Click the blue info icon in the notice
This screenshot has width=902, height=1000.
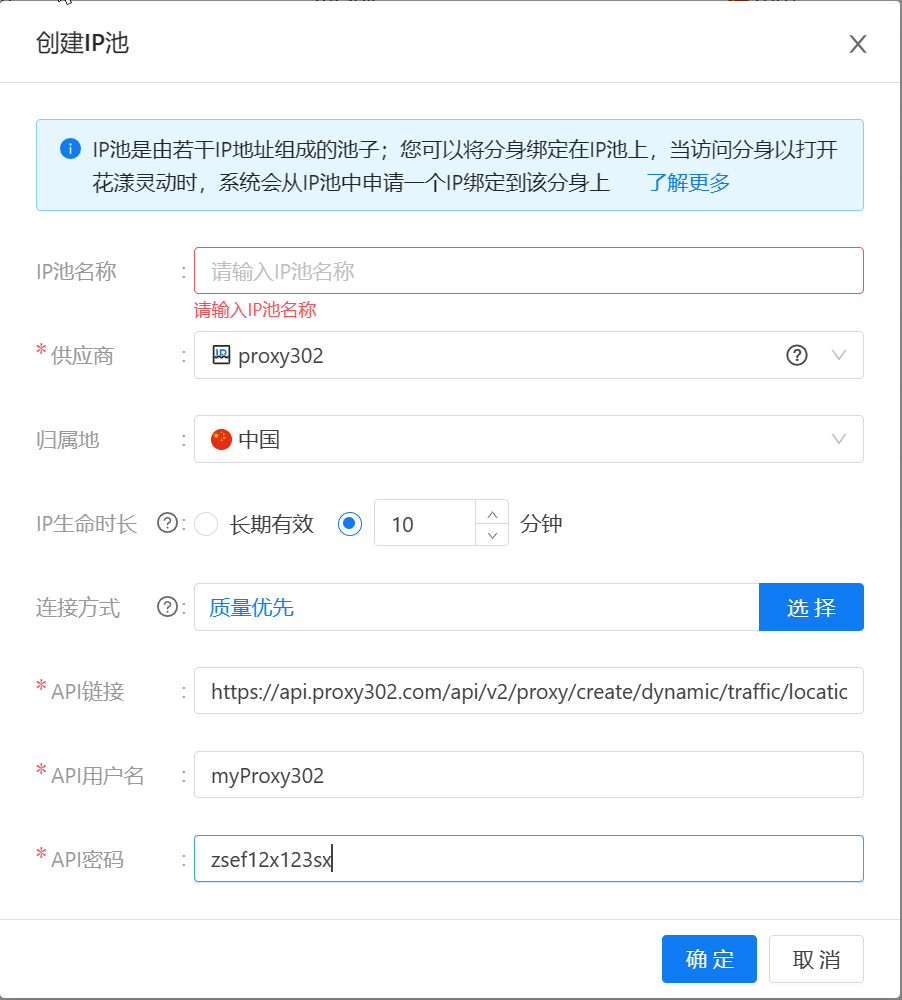tap(70, 149)
